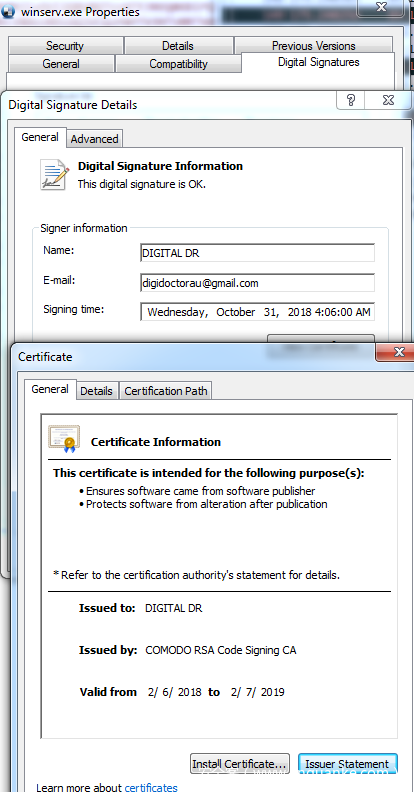414x792 pixels.
Task: Open the Previous Versions tab
Action: (314, 45)
